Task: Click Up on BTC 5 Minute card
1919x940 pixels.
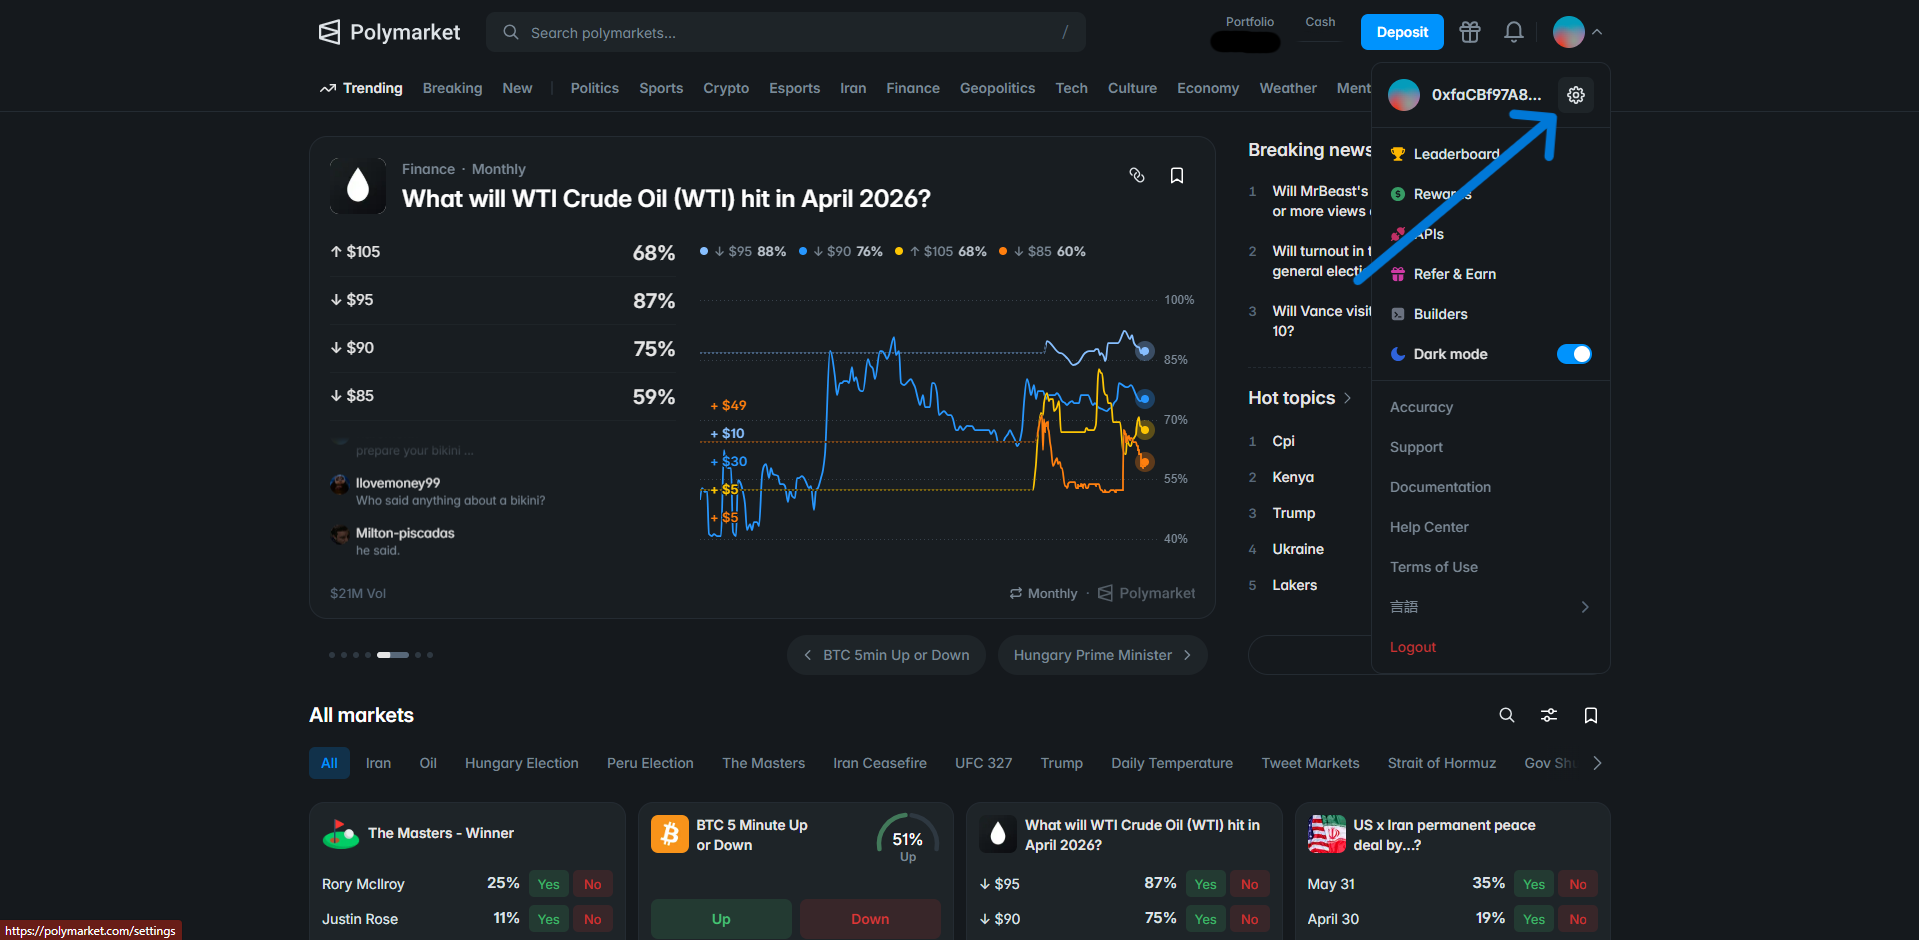Action: pyautogui.click(x=721, y=919)
